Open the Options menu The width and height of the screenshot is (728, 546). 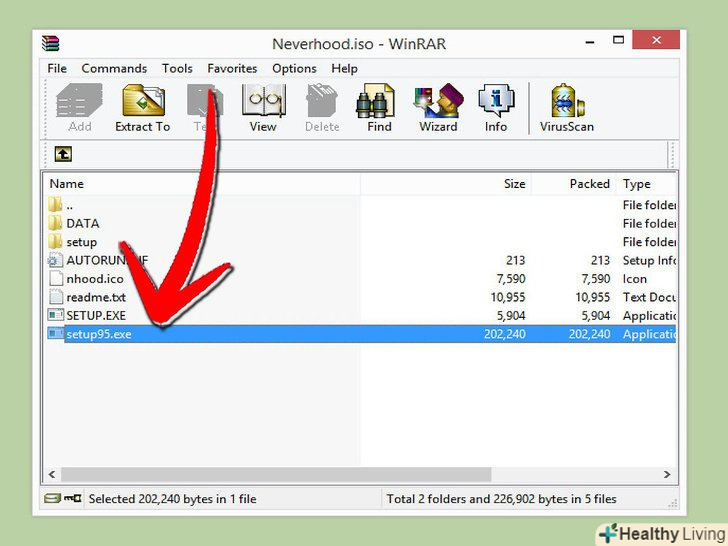294,68
